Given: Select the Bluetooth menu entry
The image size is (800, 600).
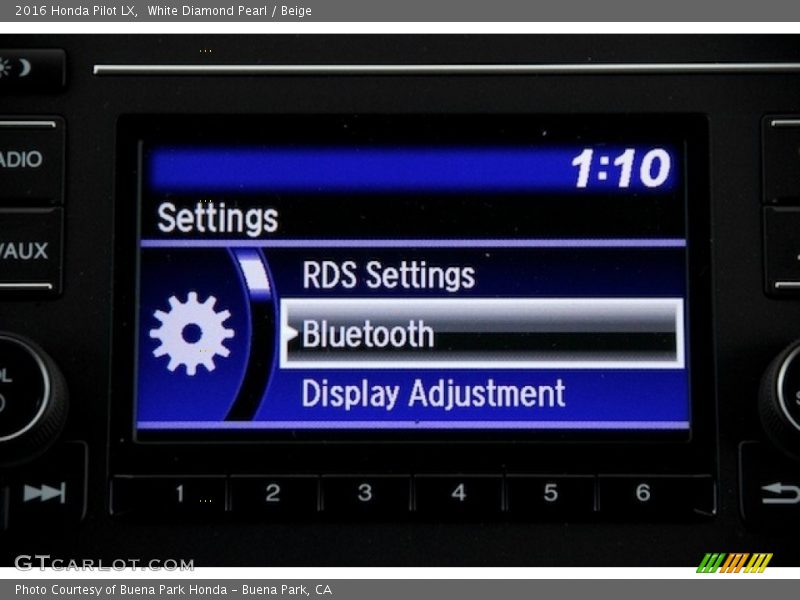Looking at the screenshot, I should pyautogui.click(x=482, y=334).
